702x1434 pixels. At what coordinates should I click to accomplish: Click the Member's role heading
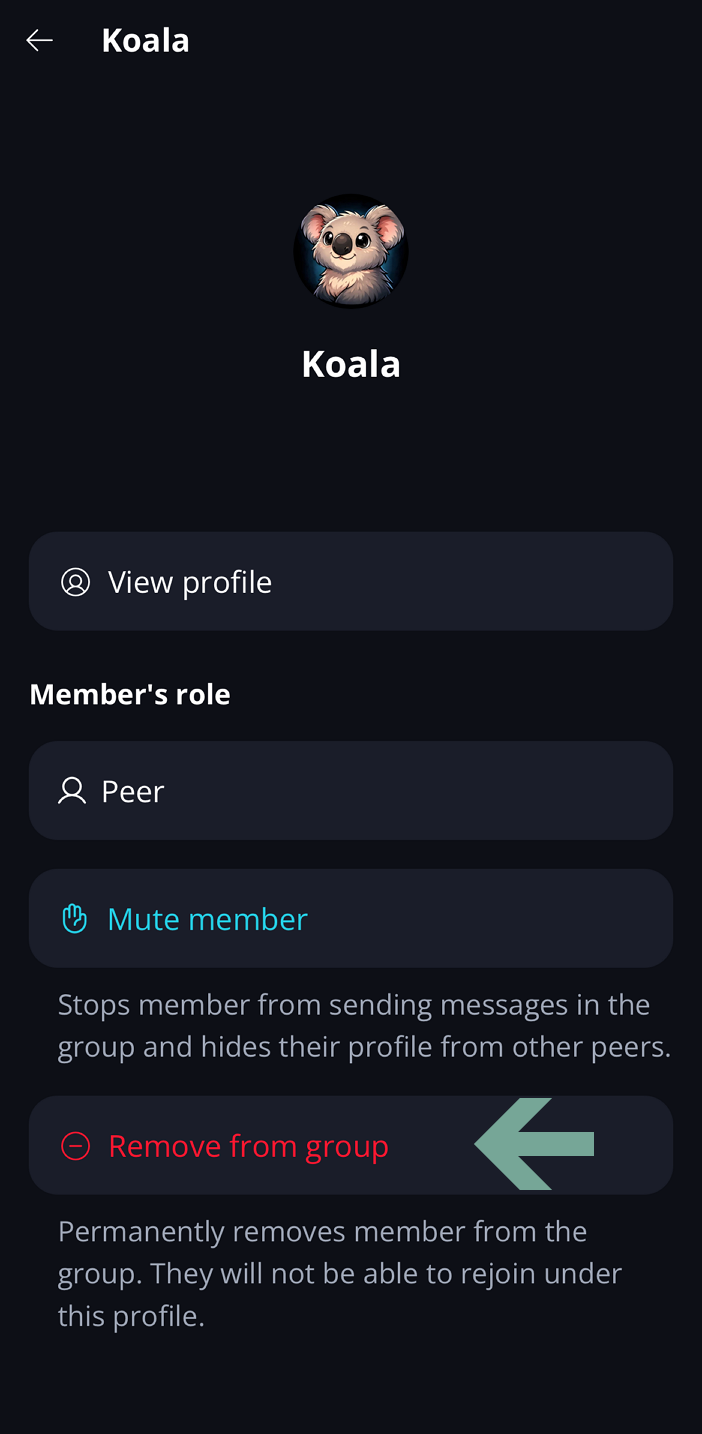pyautogui.click(x=130, y=694)
